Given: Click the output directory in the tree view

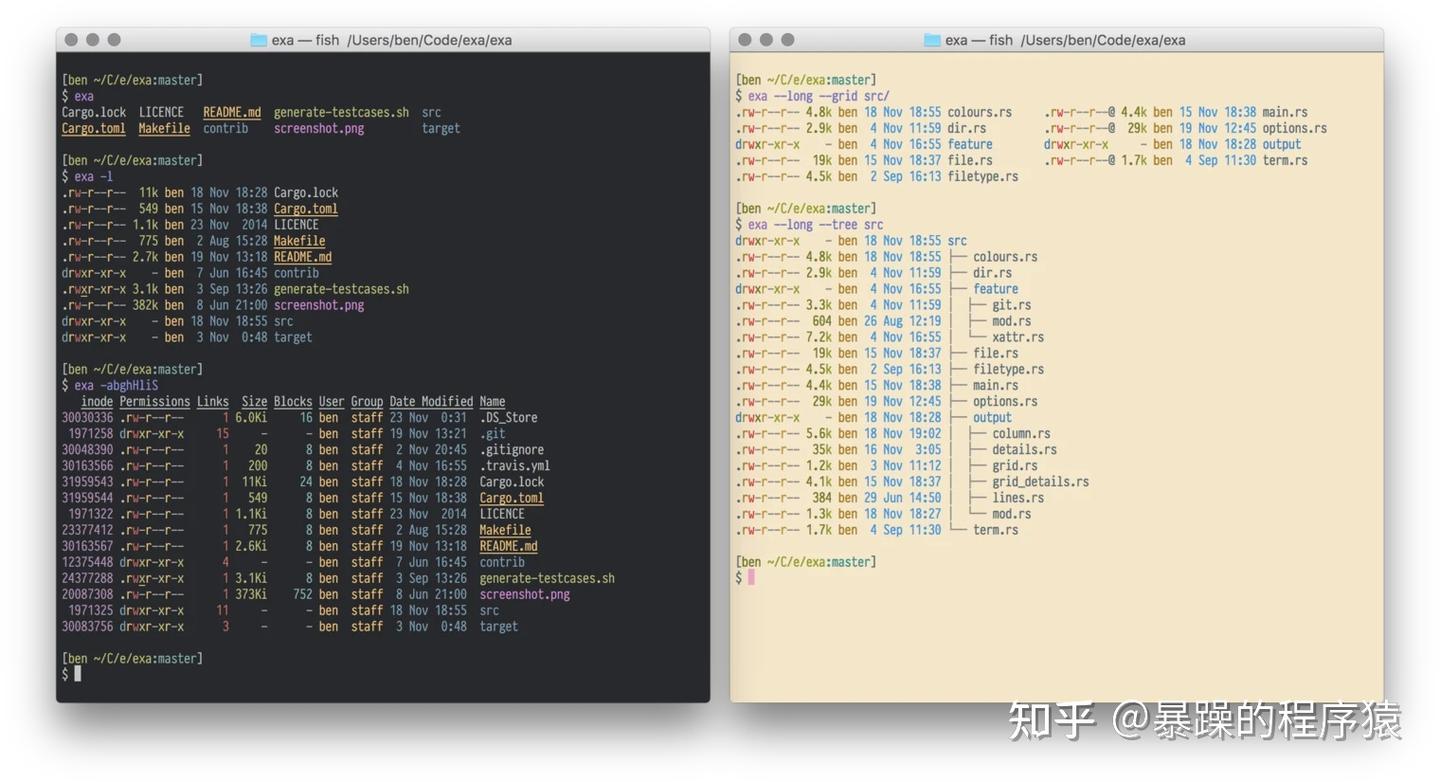Looking at the screenshot, I should (x=991, y=417).
